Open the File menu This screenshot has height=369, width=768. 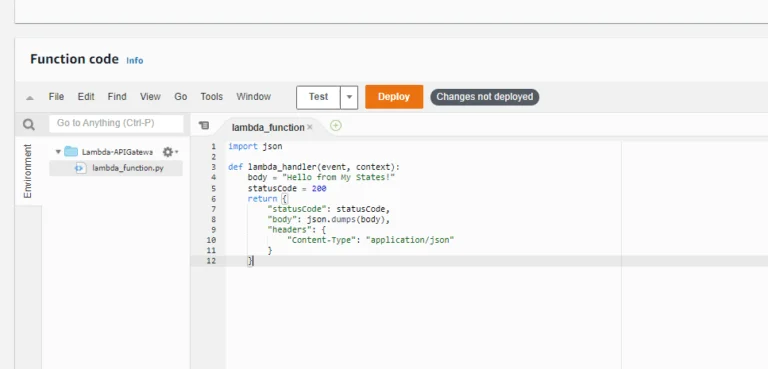point(56,97)
